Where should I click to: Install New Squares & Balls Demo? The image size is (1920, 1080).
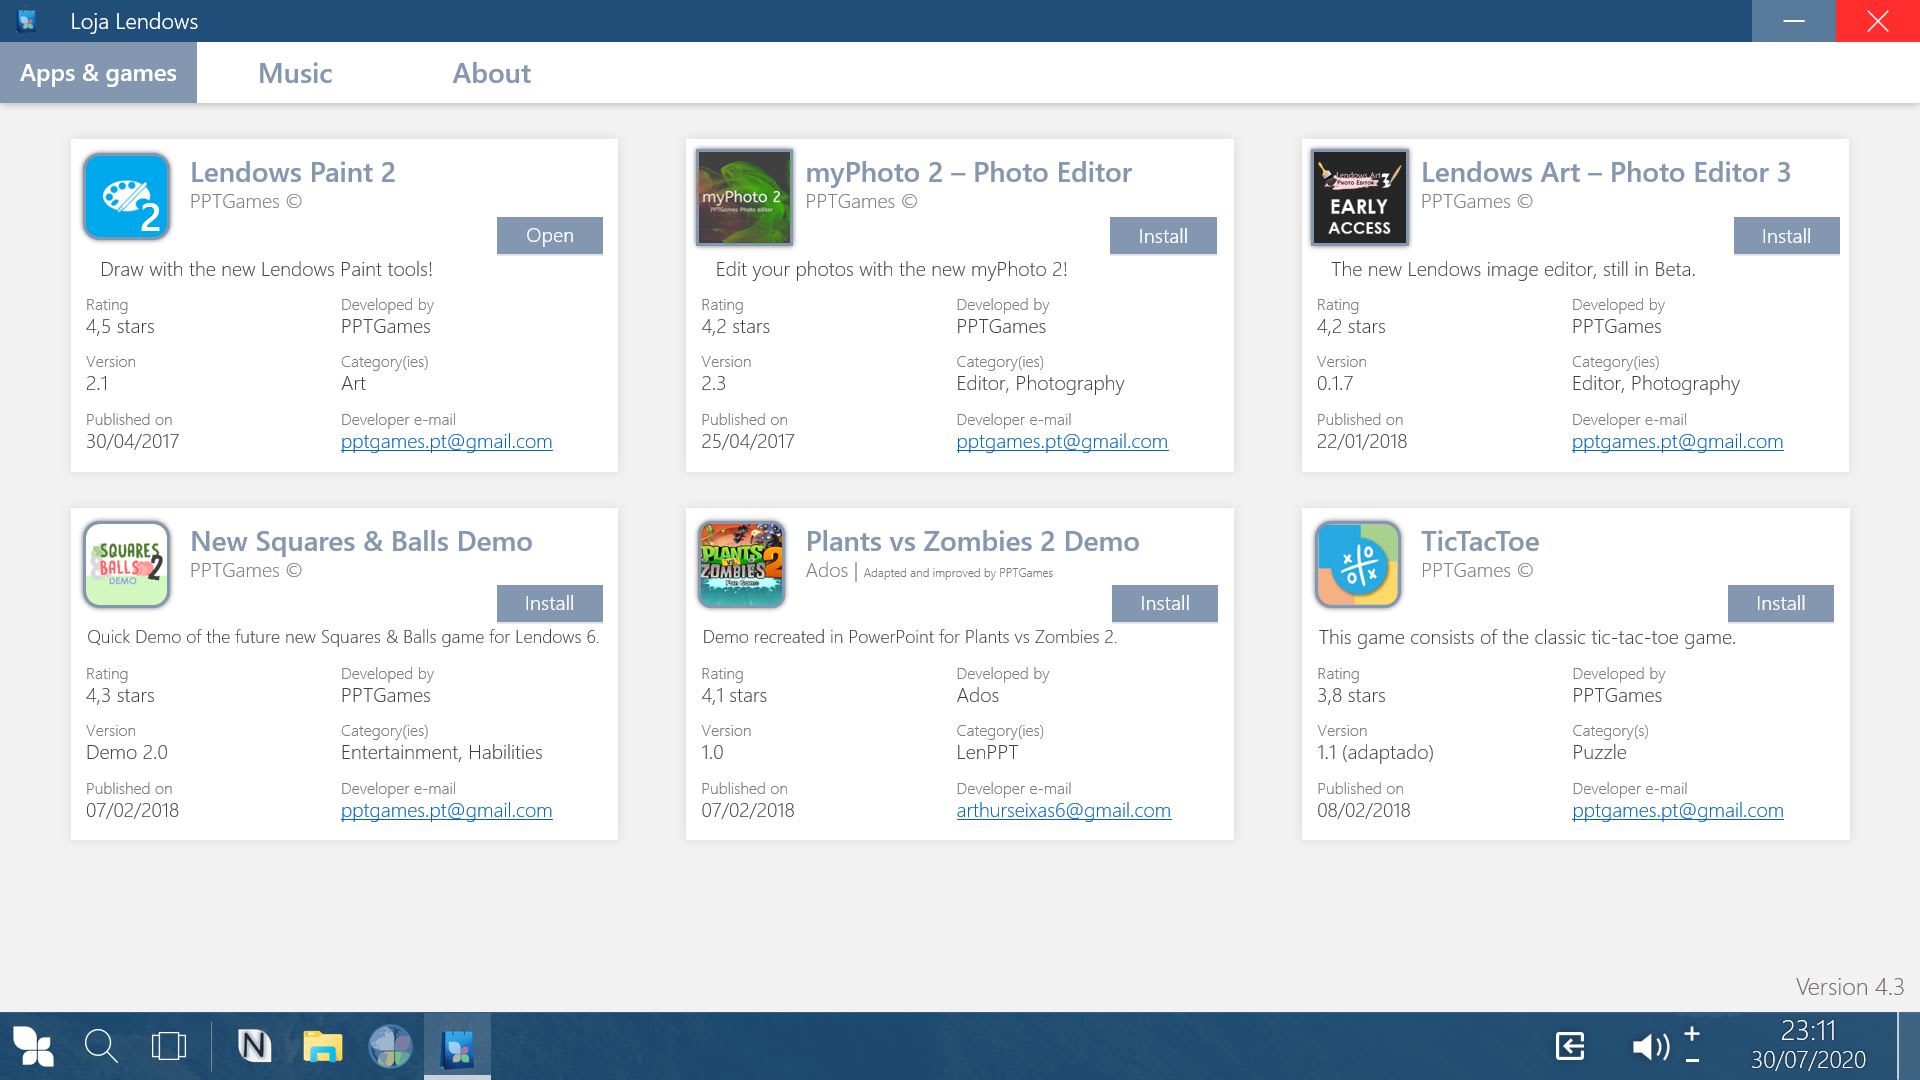pos(550,603)
